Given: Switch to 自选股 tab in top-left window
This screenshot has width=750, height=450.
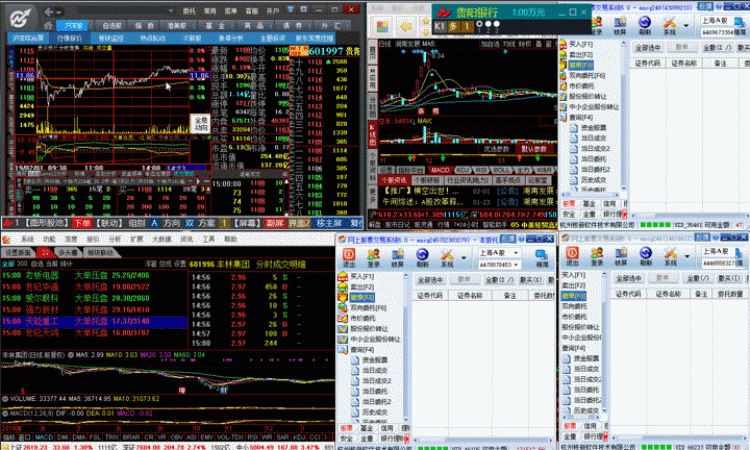Looking at the screenshot, I should pyautogui.click(x=111, y=26).
